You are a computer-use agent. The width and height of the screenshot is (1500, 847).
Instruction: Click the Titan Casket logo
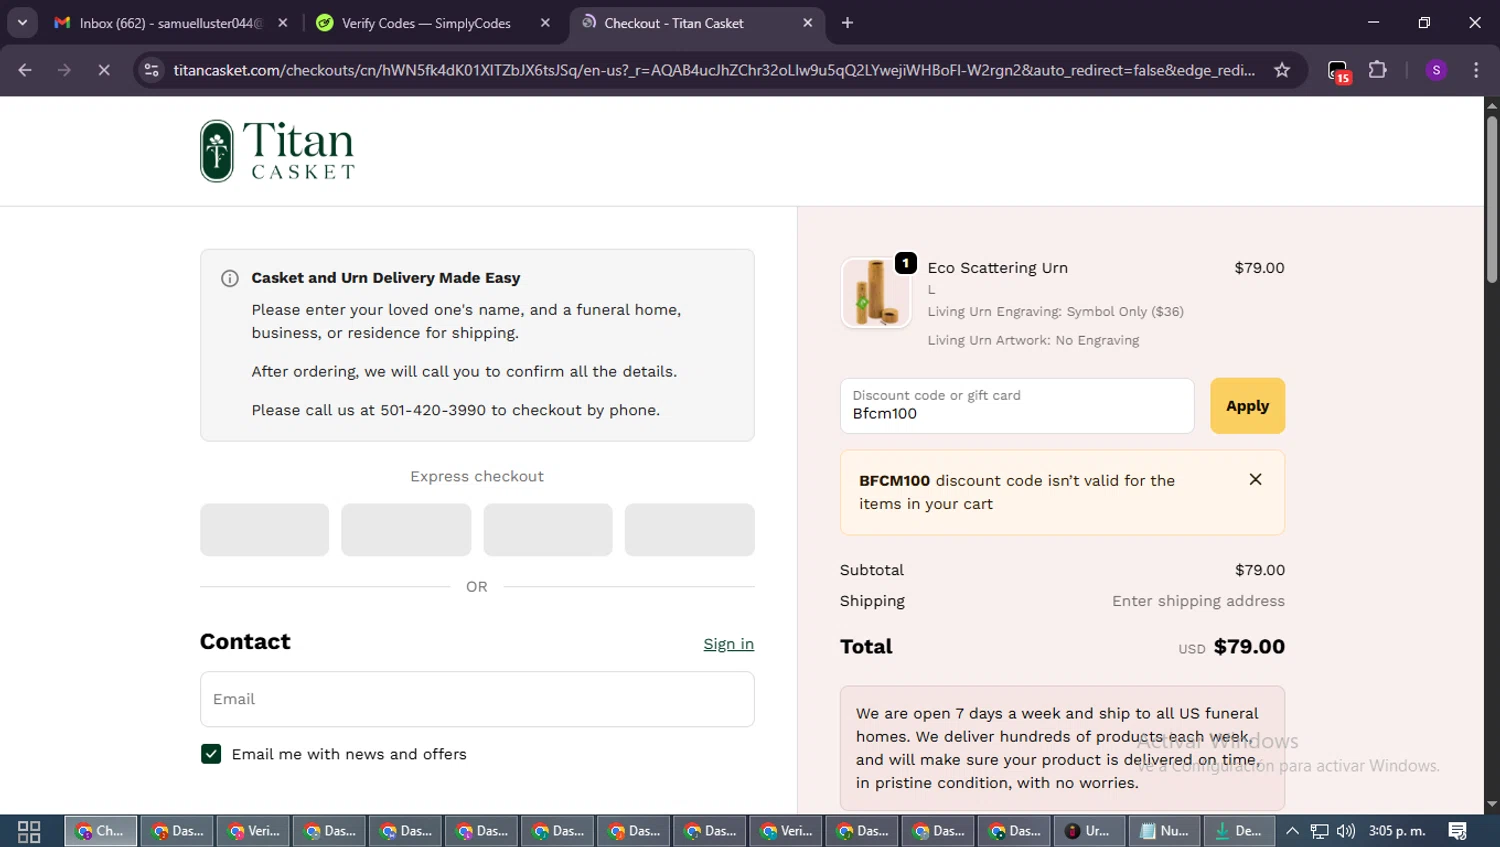point(277,151)
